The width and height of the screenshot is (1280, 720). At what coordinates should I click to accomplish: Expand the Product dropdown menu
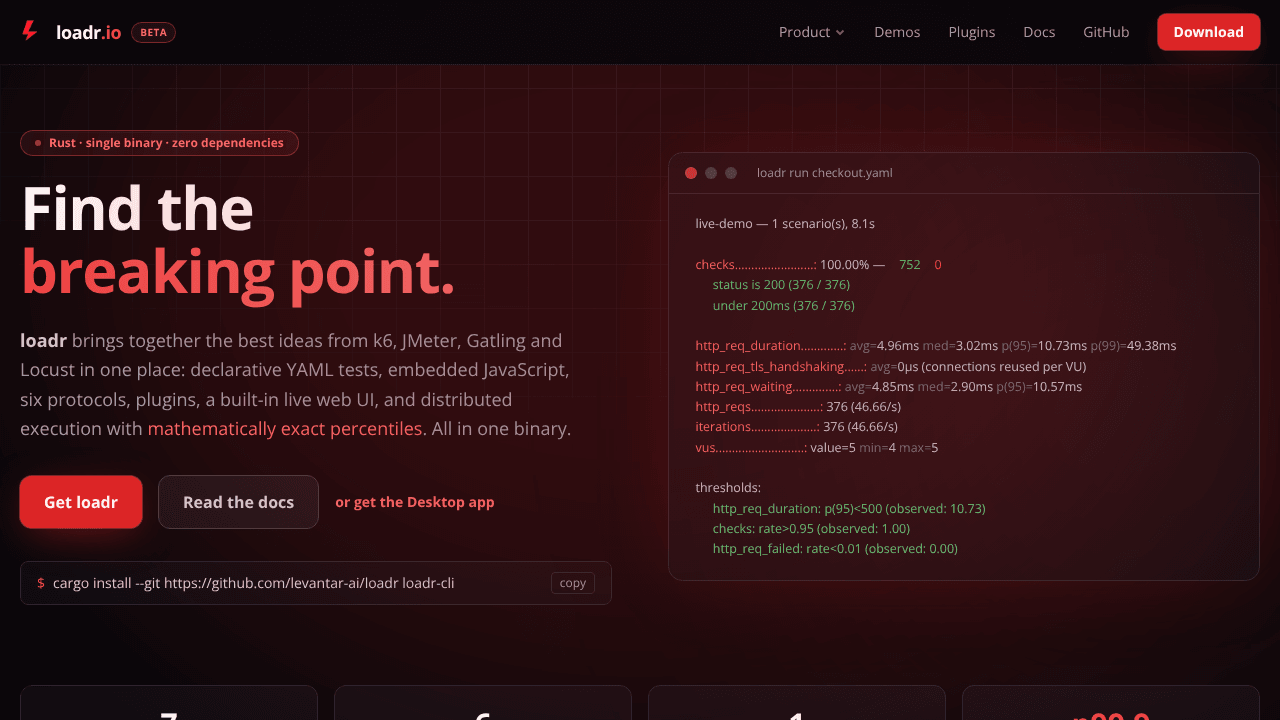pos(812,32)
